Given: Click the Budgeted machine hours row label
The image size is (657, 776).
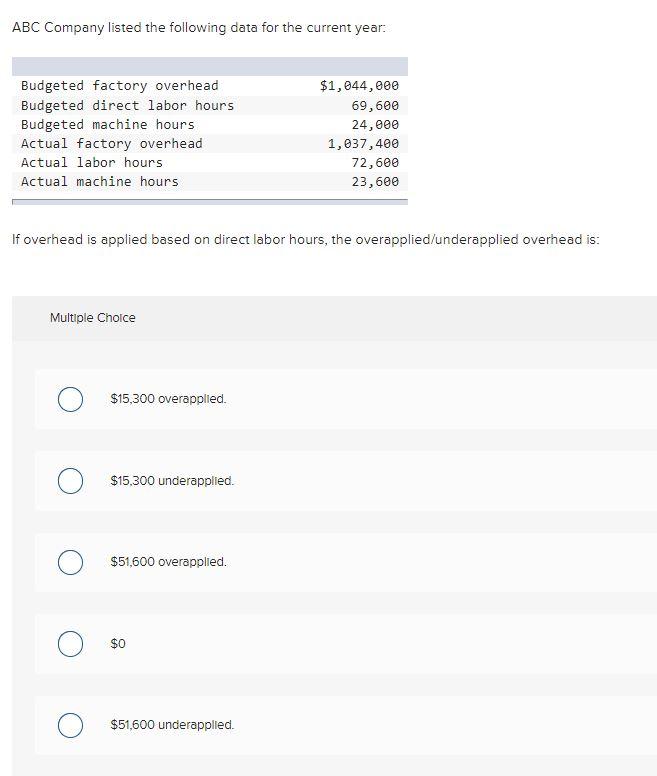Looking at the screenshot, I should coord(107,124).
